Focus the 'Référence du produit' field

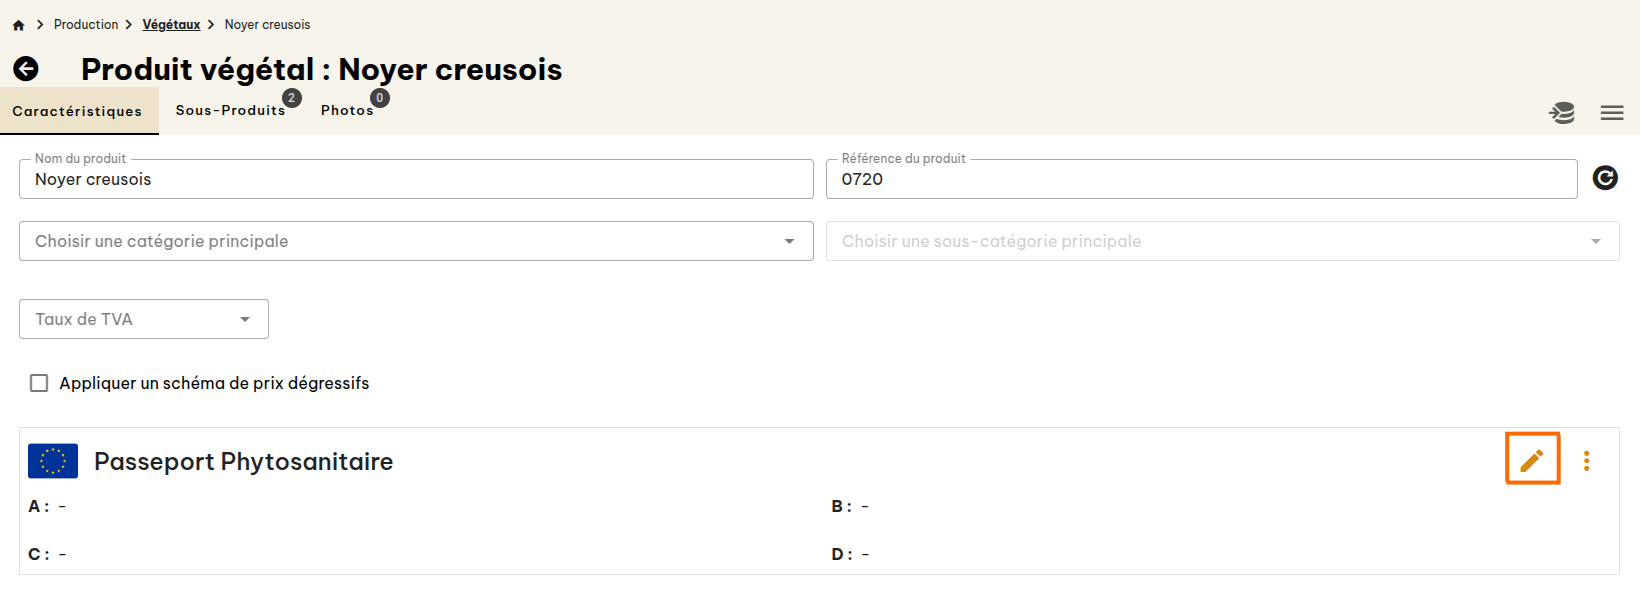click(x=1200, y=180)
